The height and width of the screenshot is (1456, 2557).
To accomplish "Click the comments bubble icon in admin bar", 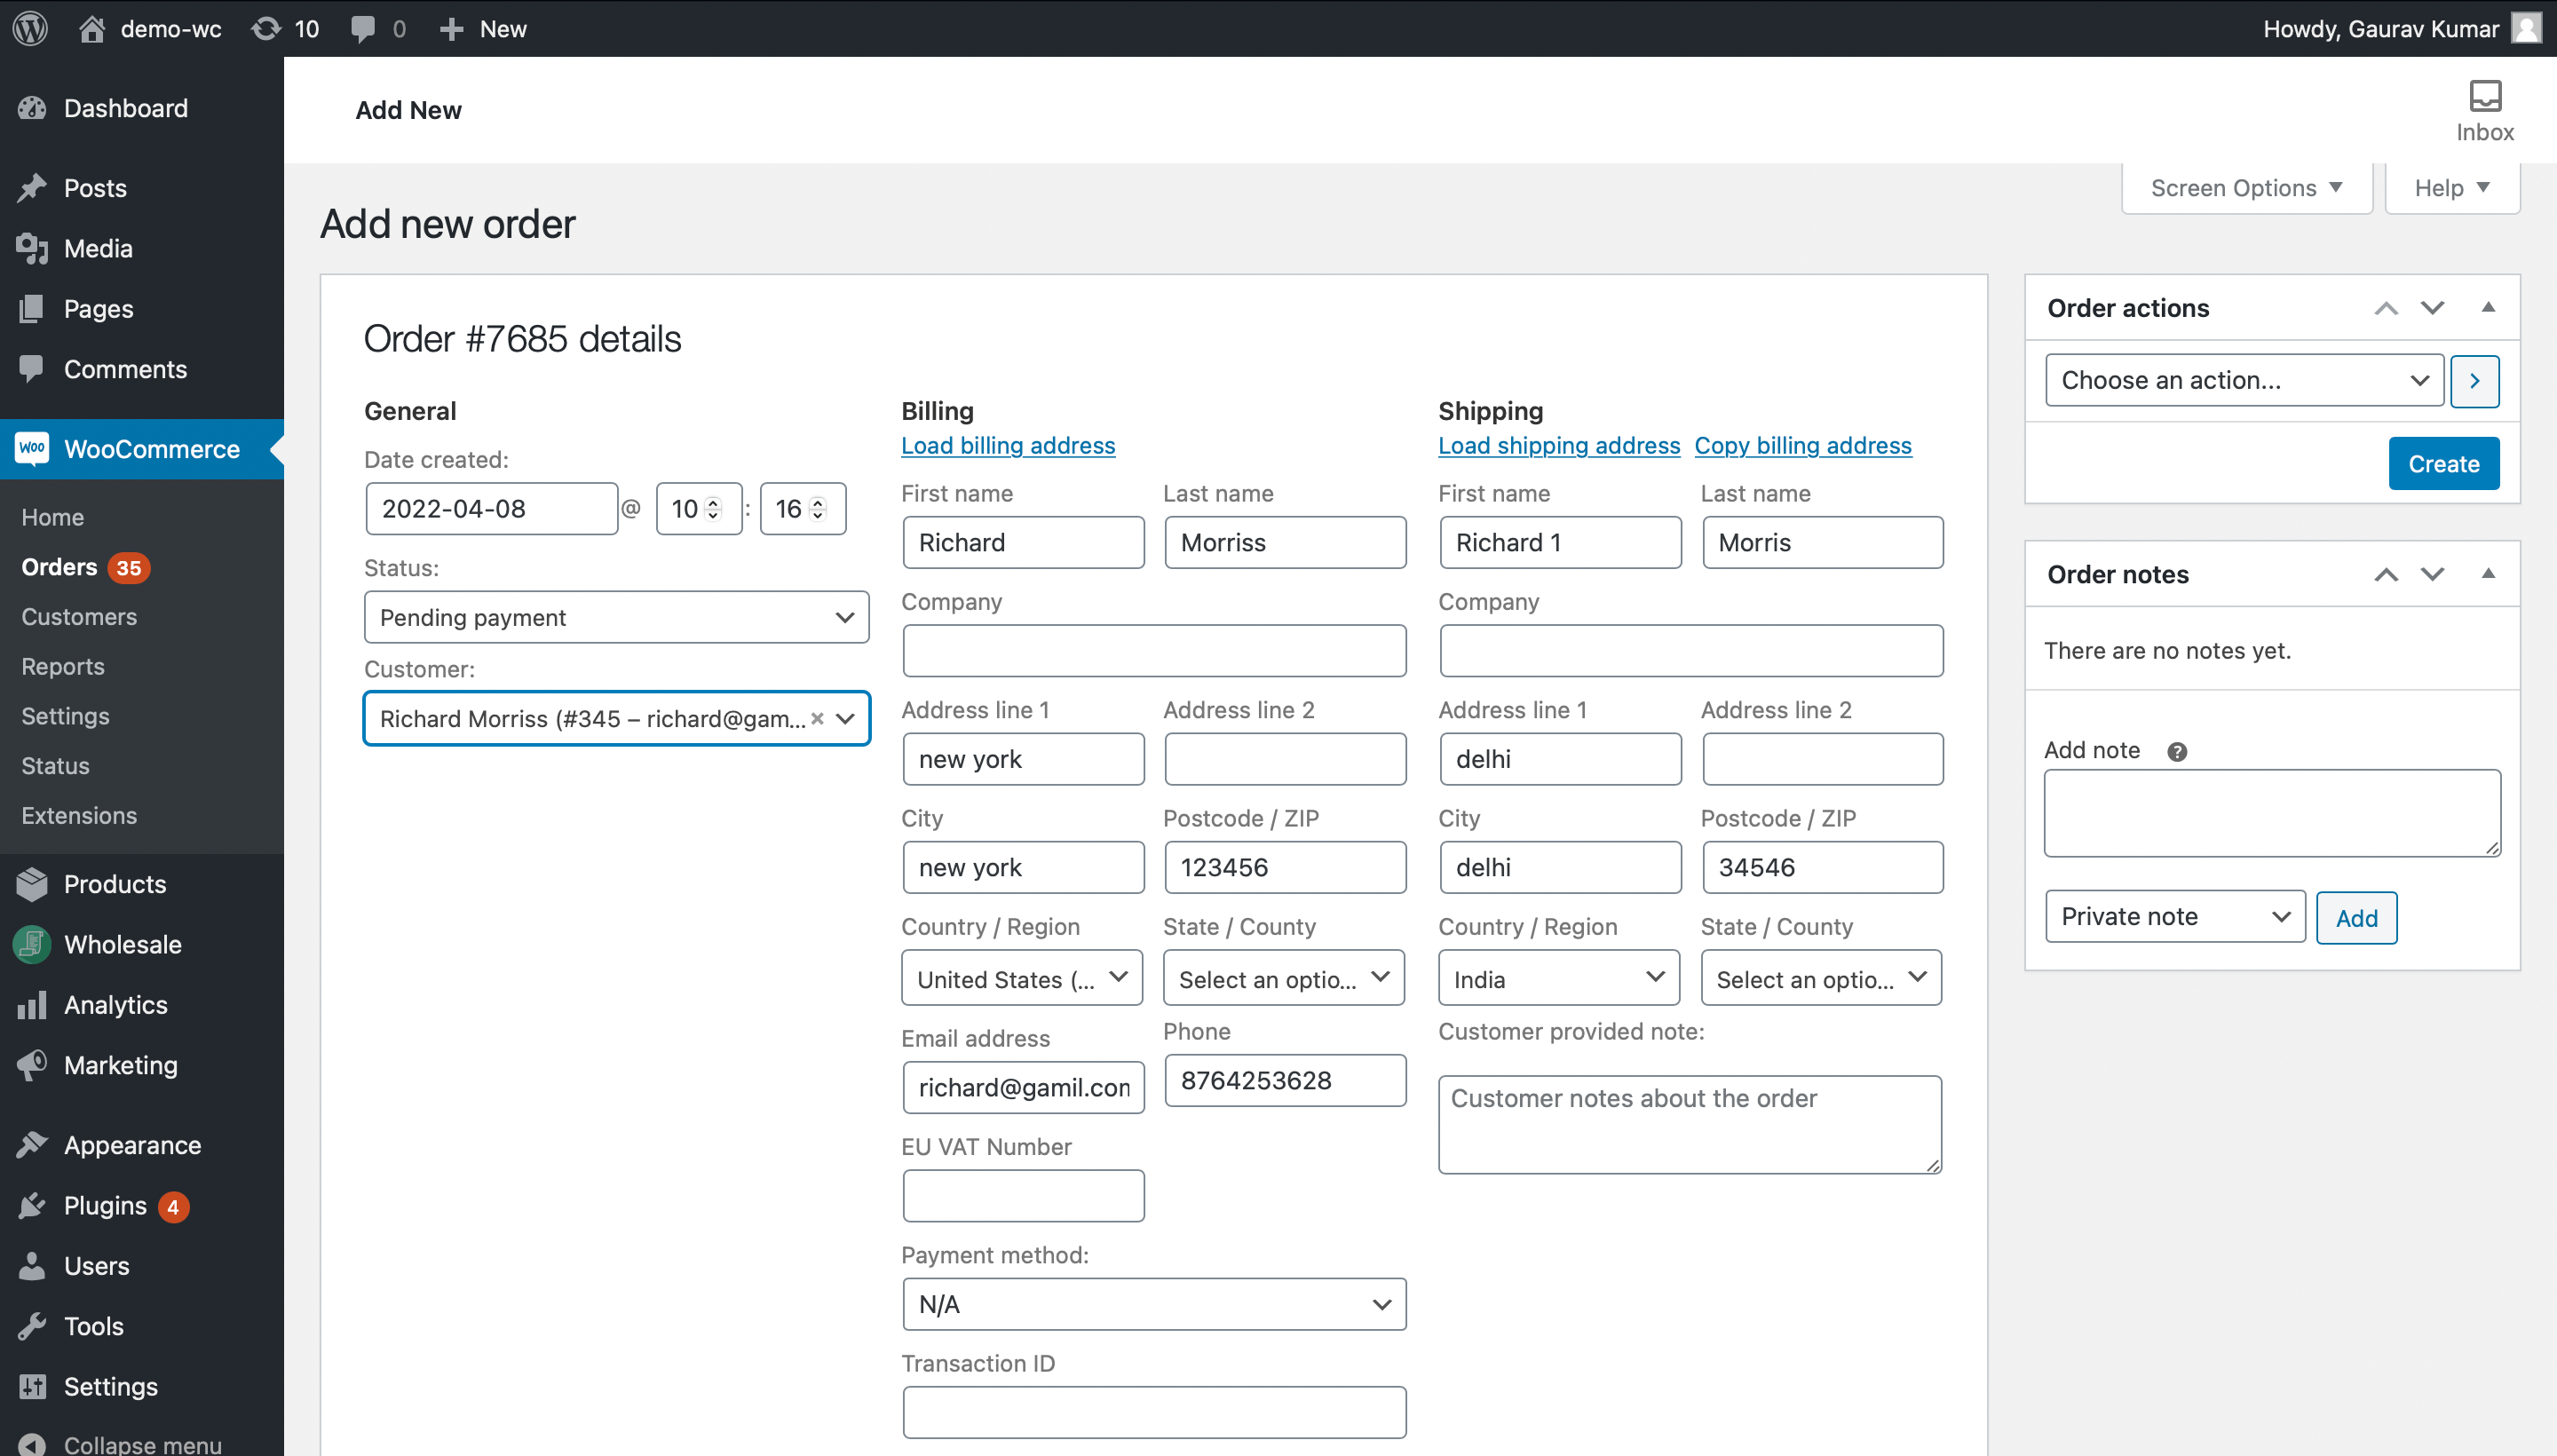I will 362,28.
